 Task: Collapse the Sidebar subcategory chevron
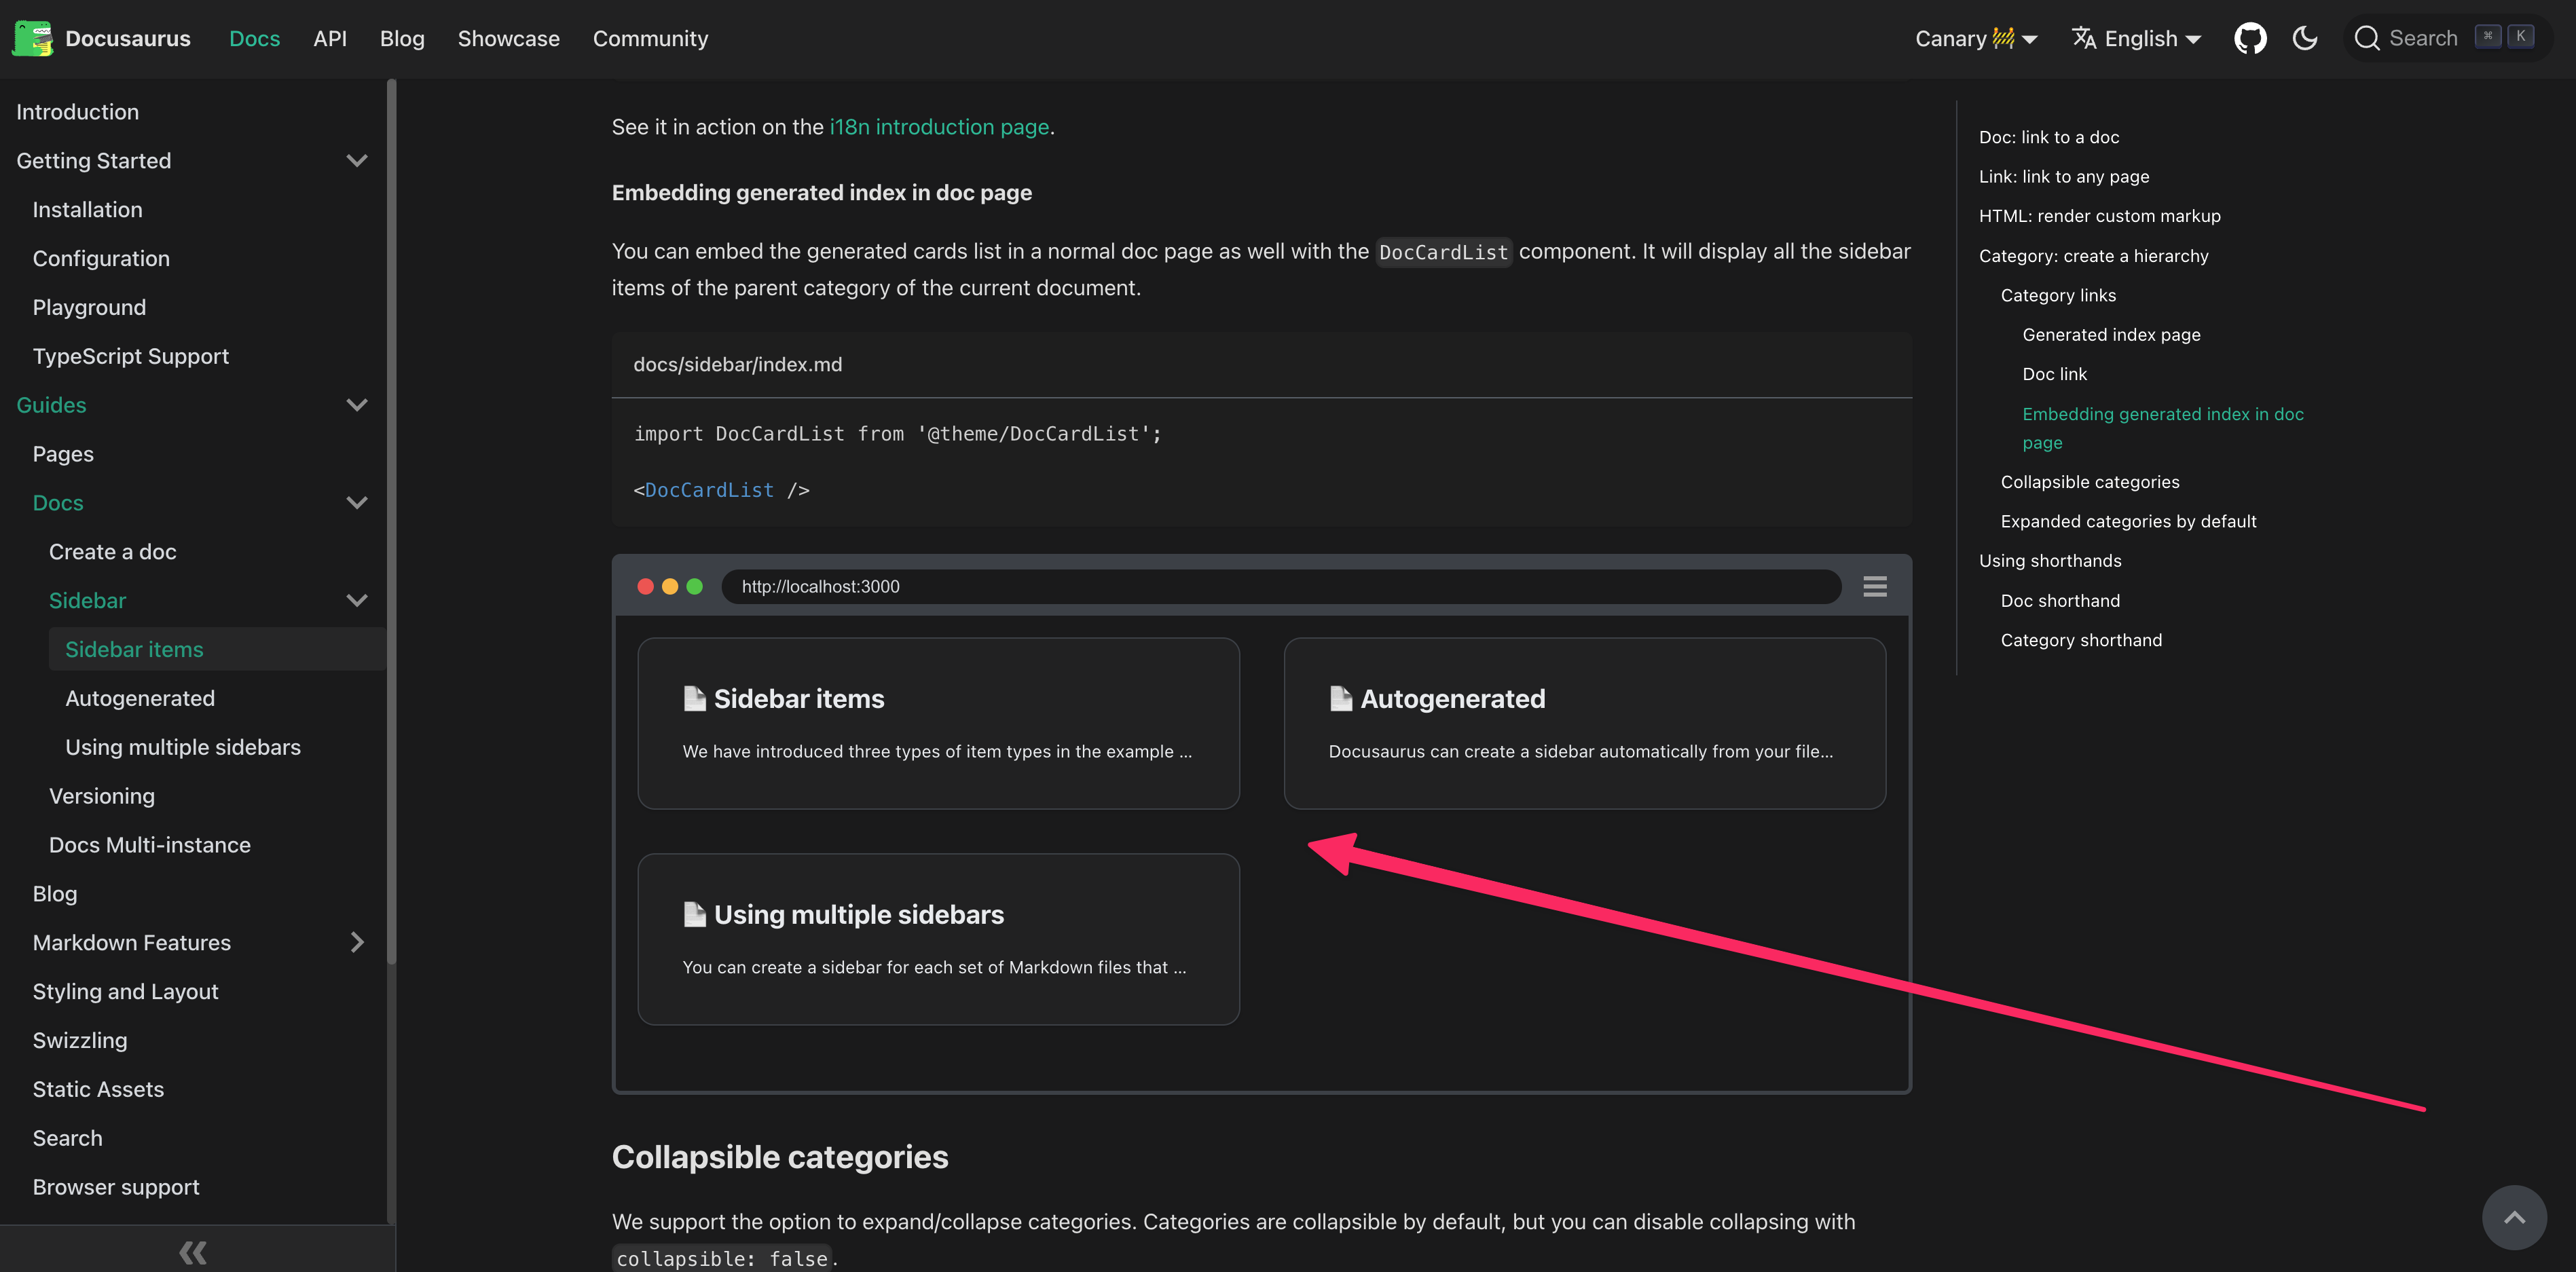(357, 601)
